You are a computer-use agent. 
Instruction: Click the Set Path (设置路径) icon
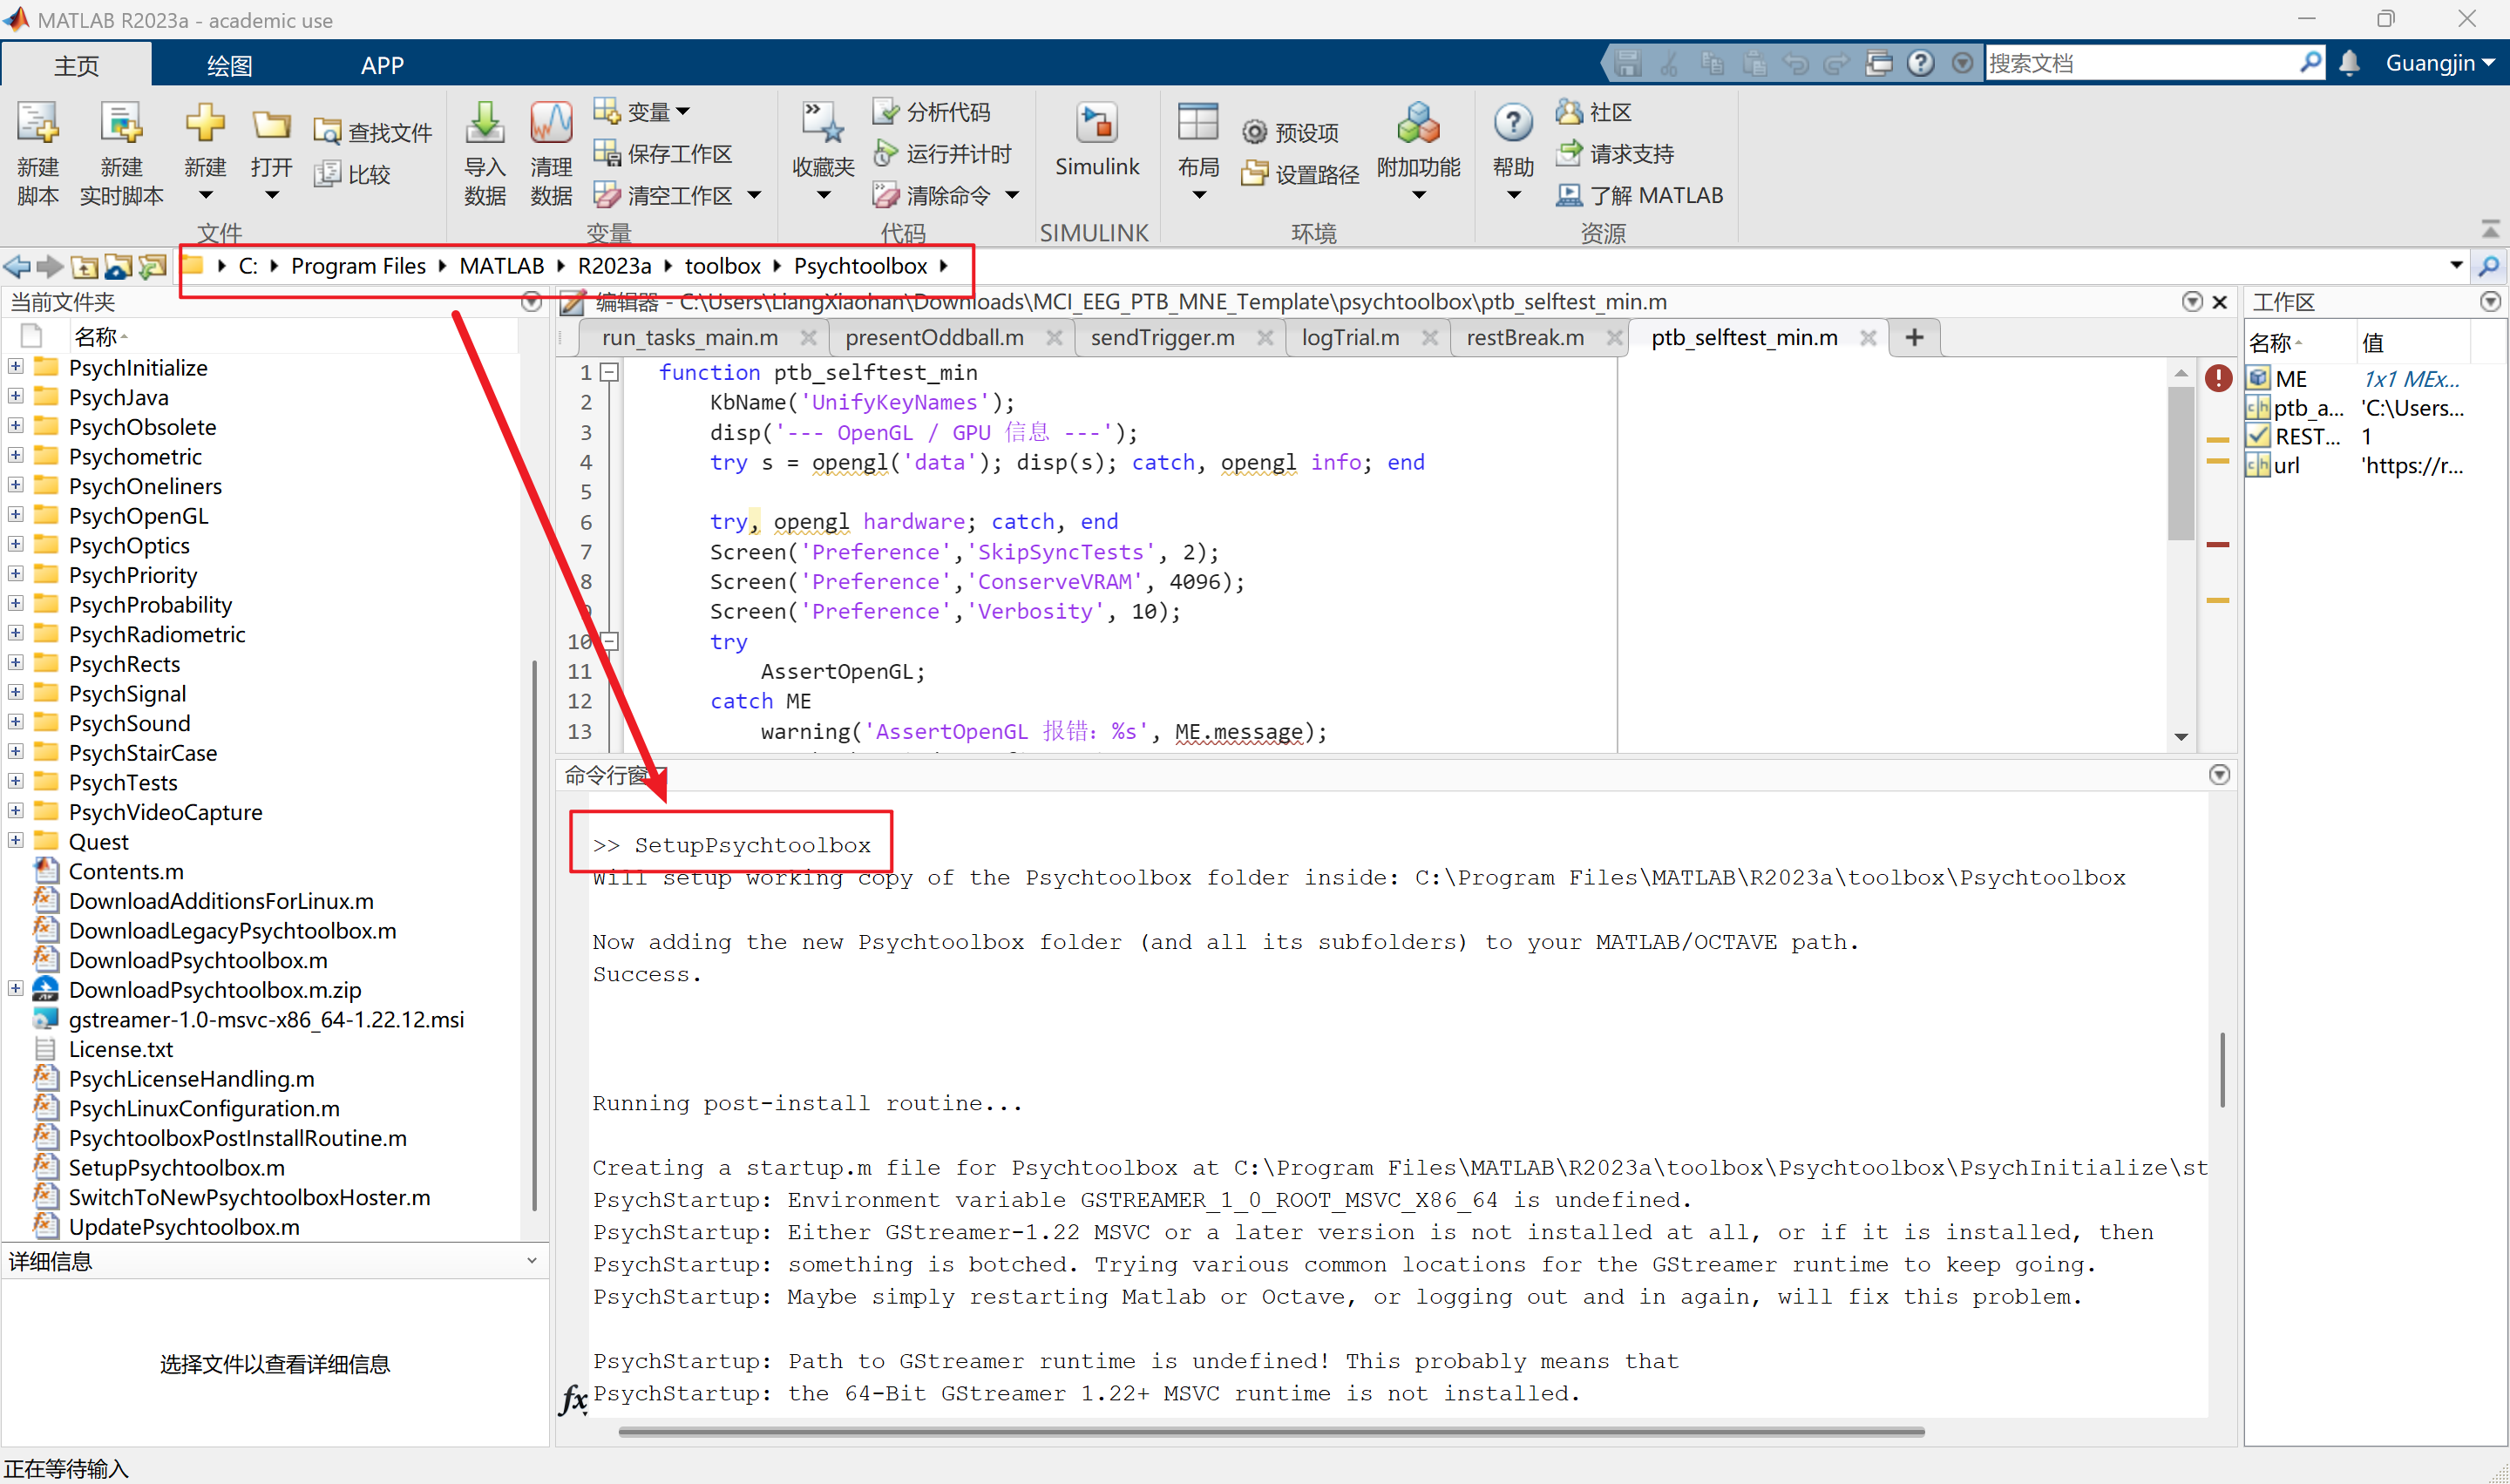coord(1254,175)
